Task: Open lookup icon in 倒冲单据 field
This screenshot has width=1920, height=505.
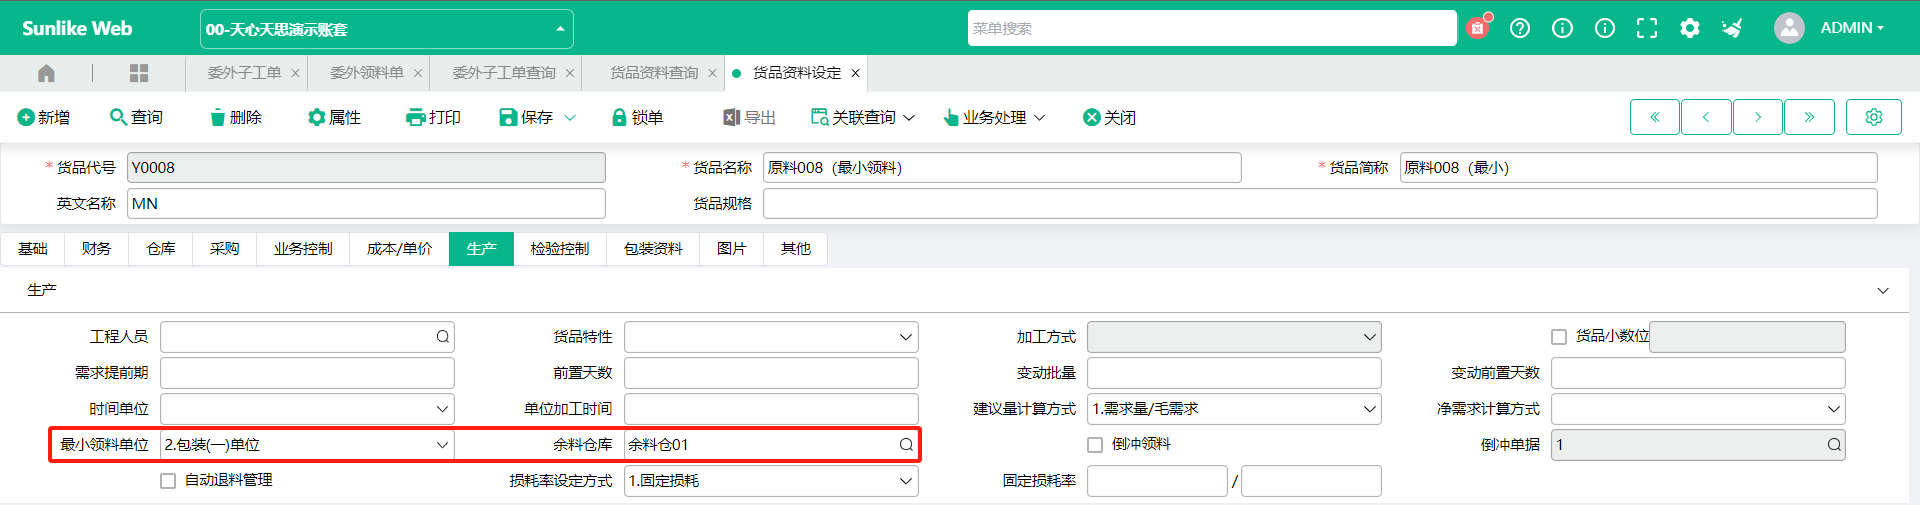Action: [1834, 445]
